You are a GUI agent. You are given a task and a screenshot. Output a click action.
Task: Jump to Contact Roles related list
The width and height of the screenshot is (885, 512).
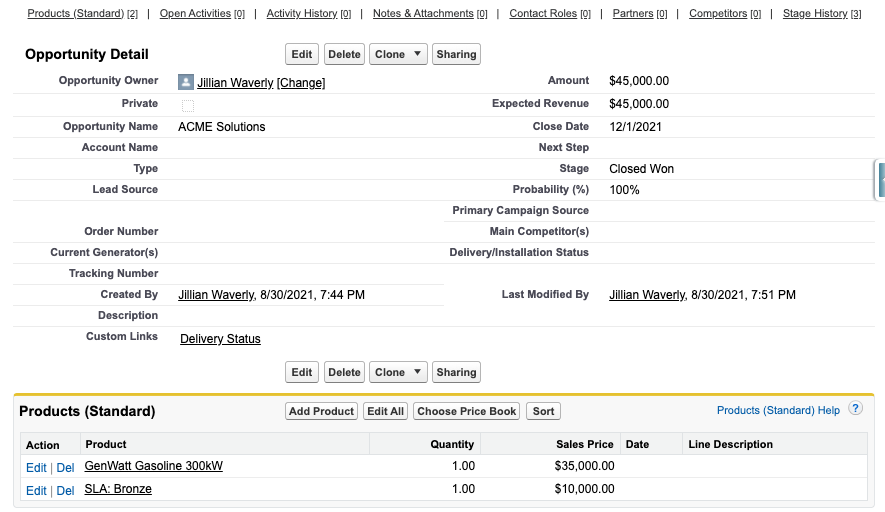[x=550, y=14]
